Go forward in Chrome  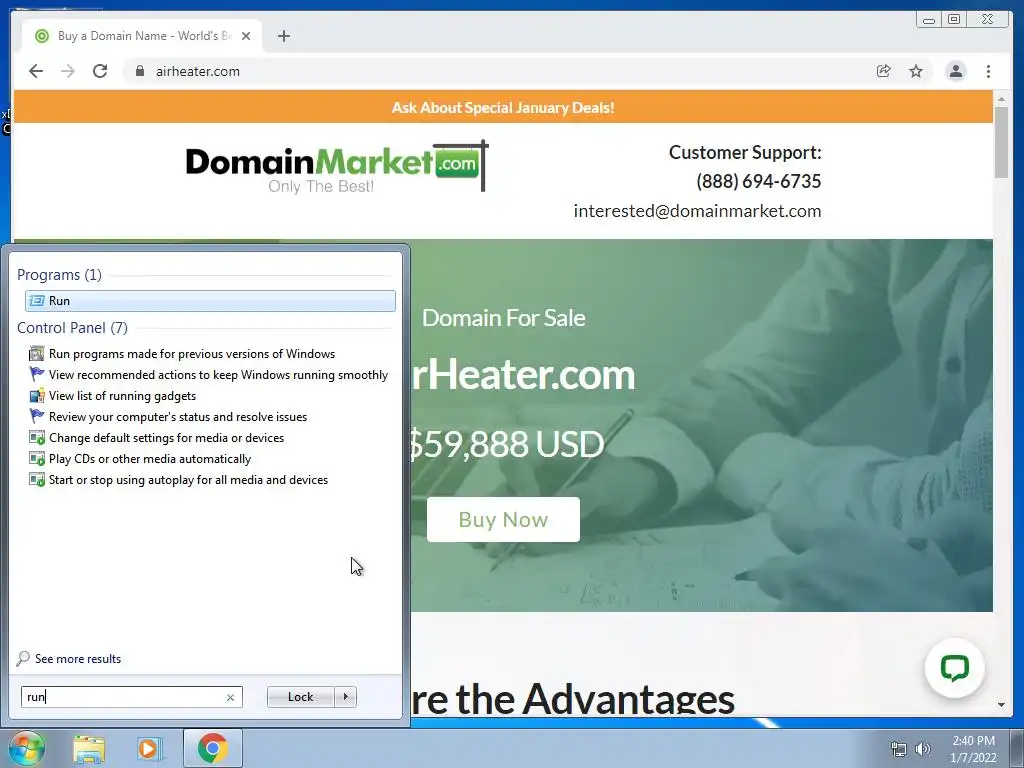[x=68, y=71]
